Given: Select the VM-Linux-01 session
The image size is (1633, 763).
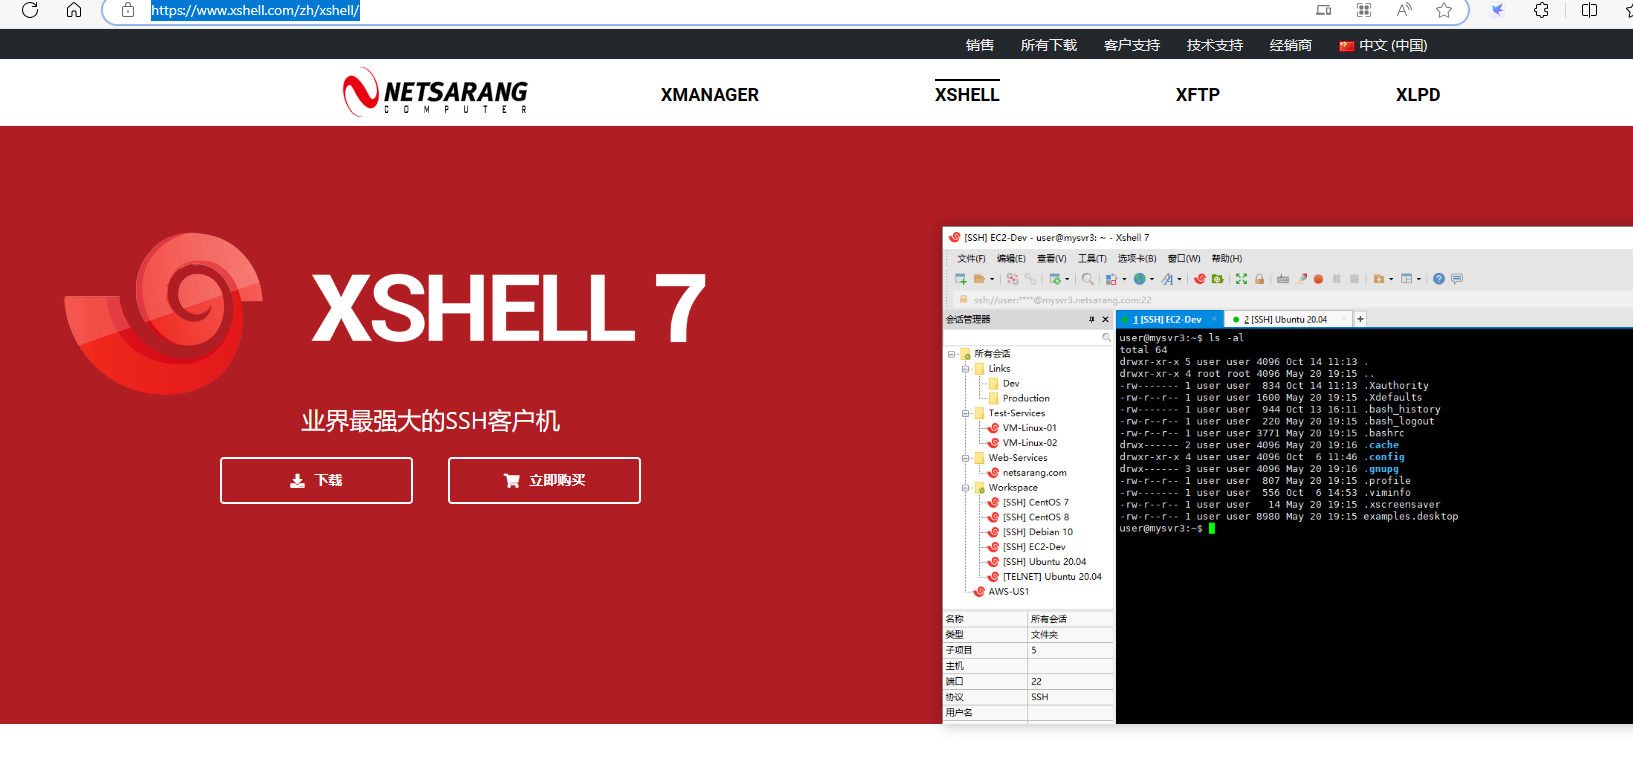Looking at the screenshot, I should [1030, 428].
